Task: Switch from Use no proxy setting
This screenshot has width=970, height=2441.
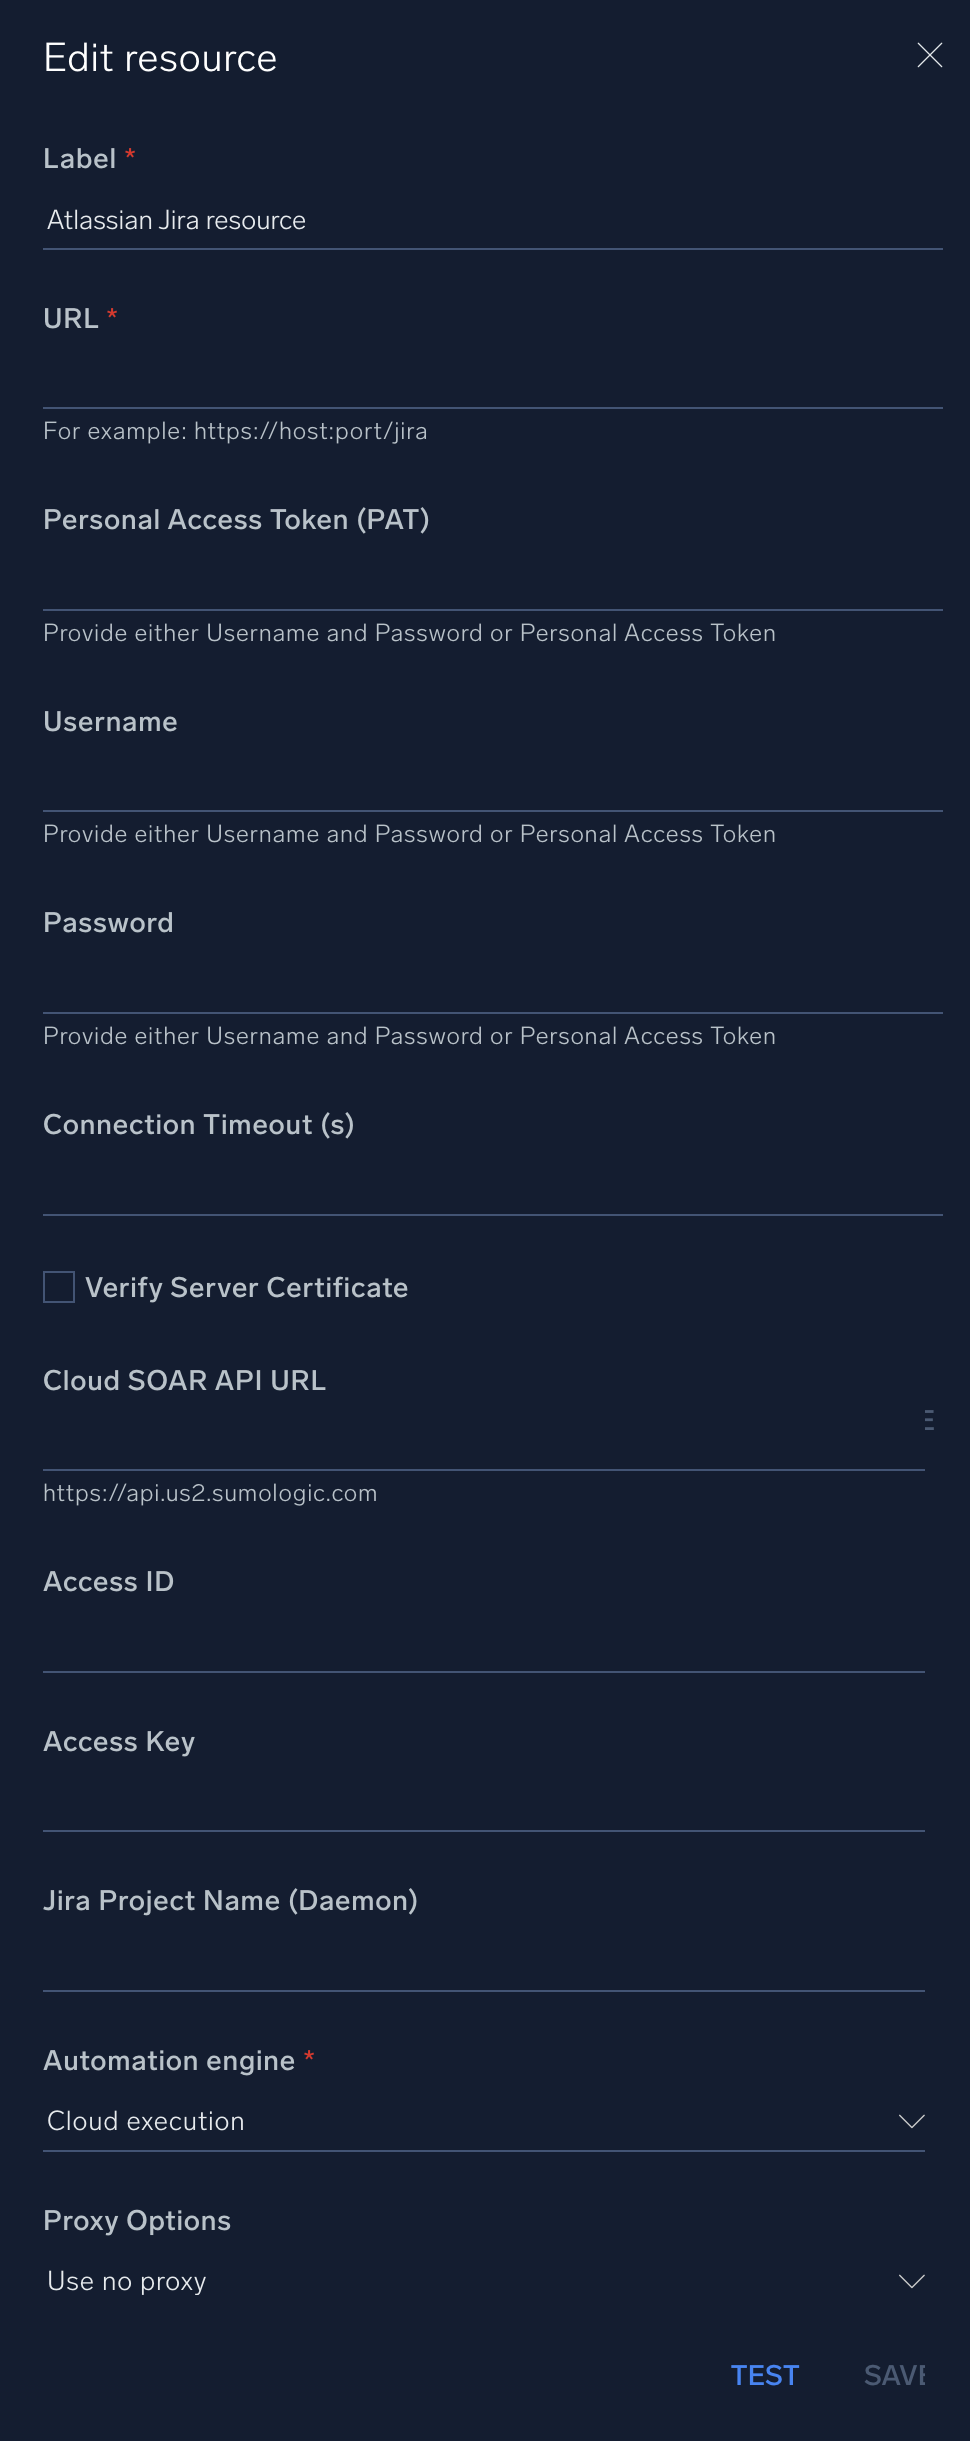Action: [480, 2282]
